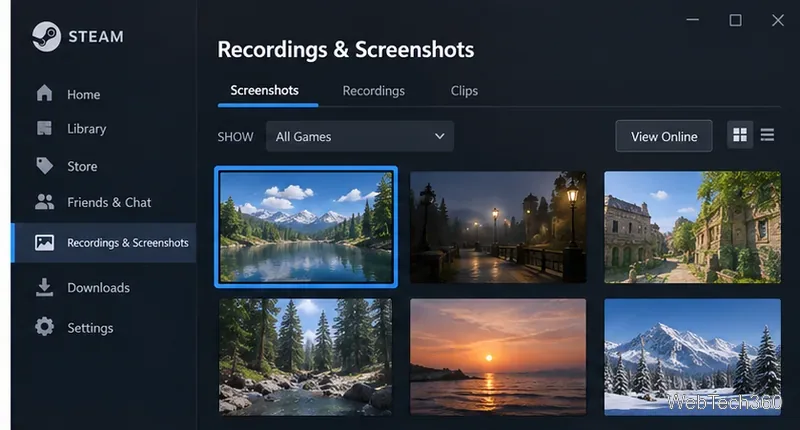Open Settings sidebar label
800x430 pixels.
(90, 328)
